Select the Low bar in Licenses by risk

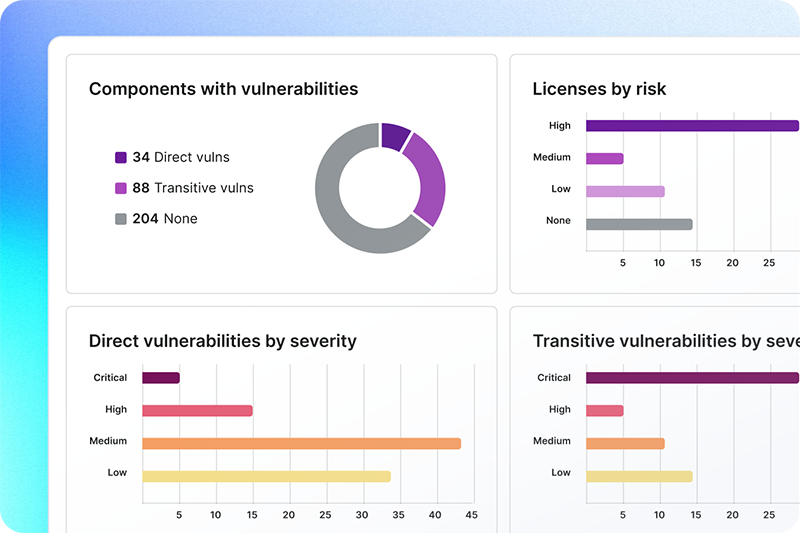pyautogui.click(x=625, y=191)
